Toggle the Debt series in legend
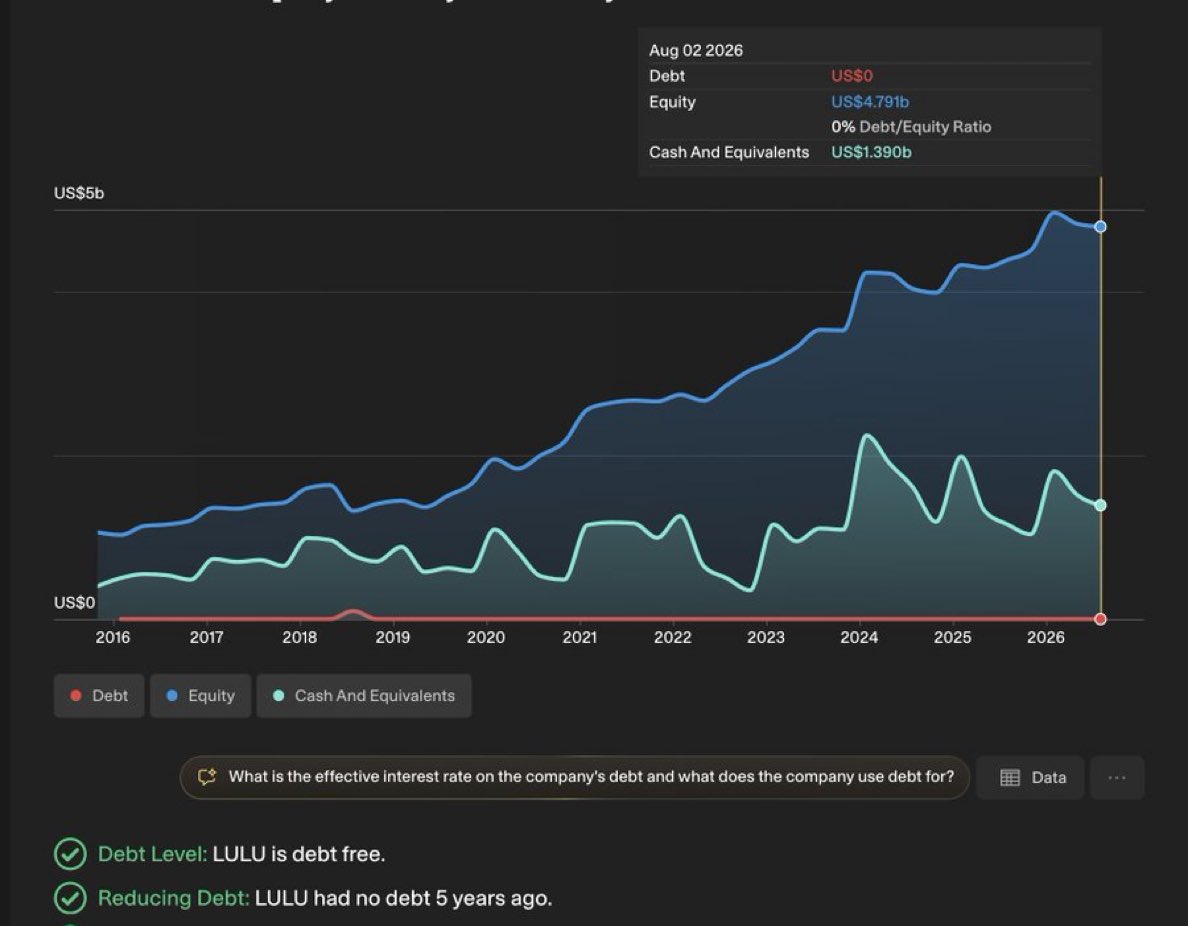This screenshot has height=926, width=1188. coord(99,696)
